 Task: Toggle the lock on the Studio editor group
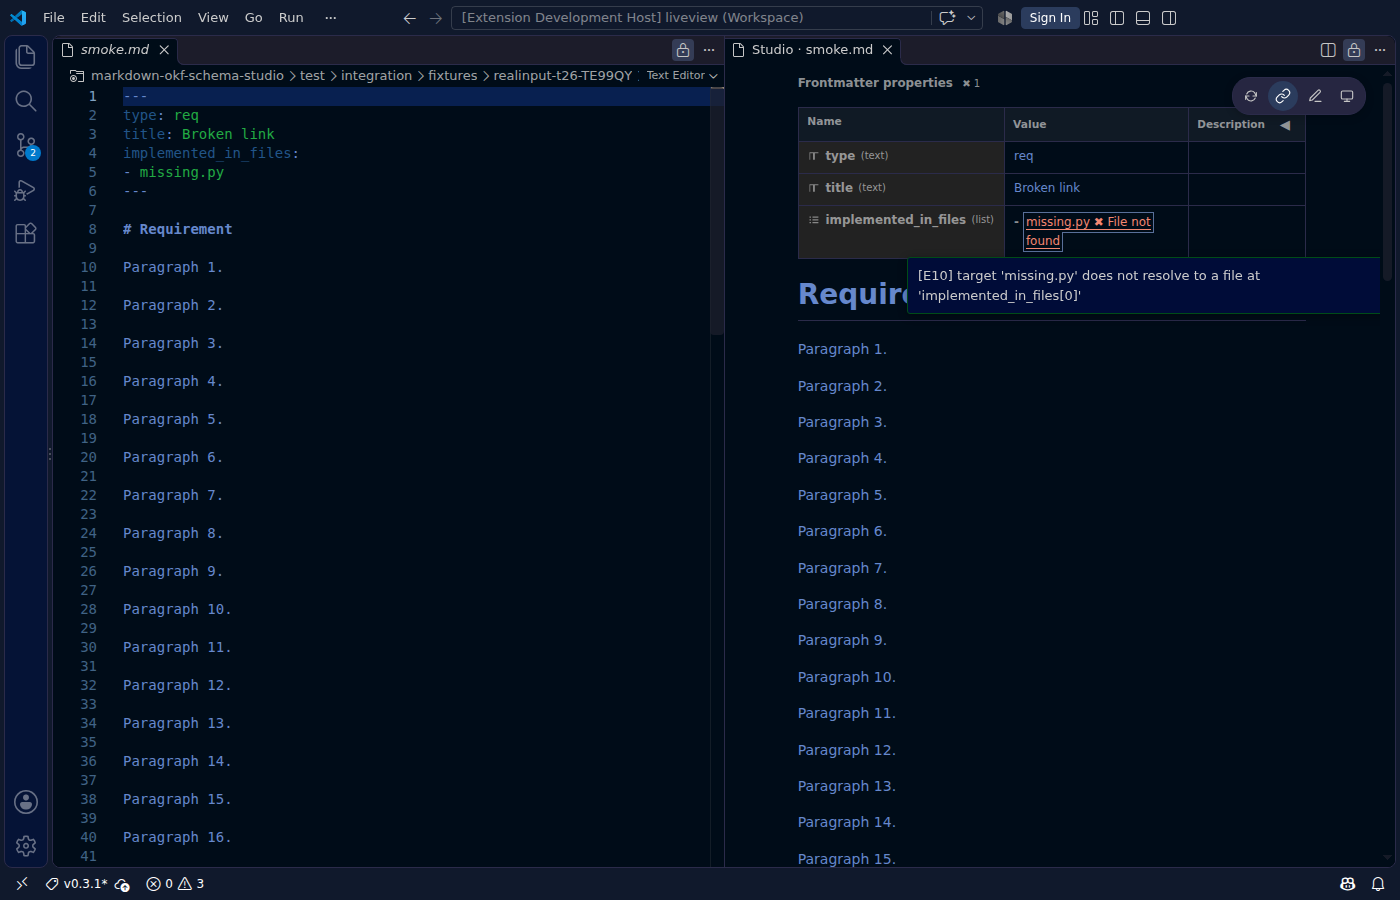(x=1354, y=50)
